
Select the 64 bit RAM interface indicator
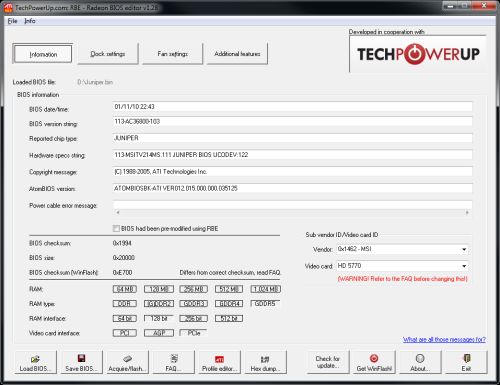125,318
